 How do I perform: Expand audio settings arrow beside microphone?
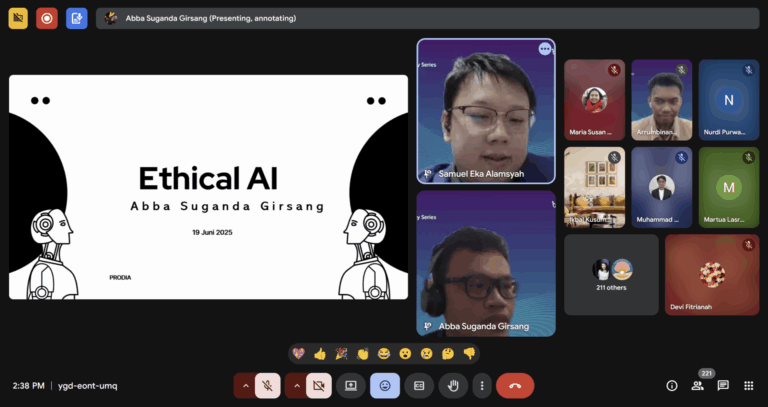coord(245,386)
